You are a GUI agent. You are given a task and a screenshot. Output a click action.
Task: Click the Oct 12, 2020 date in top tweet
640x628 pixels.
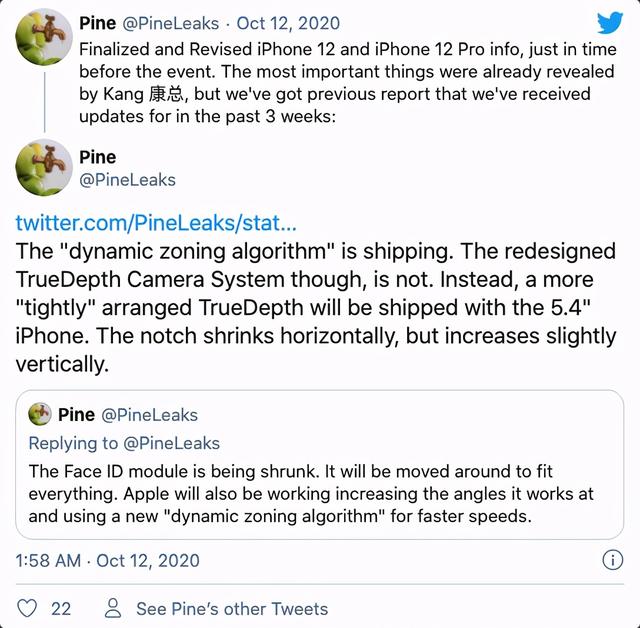coord(288,23)
